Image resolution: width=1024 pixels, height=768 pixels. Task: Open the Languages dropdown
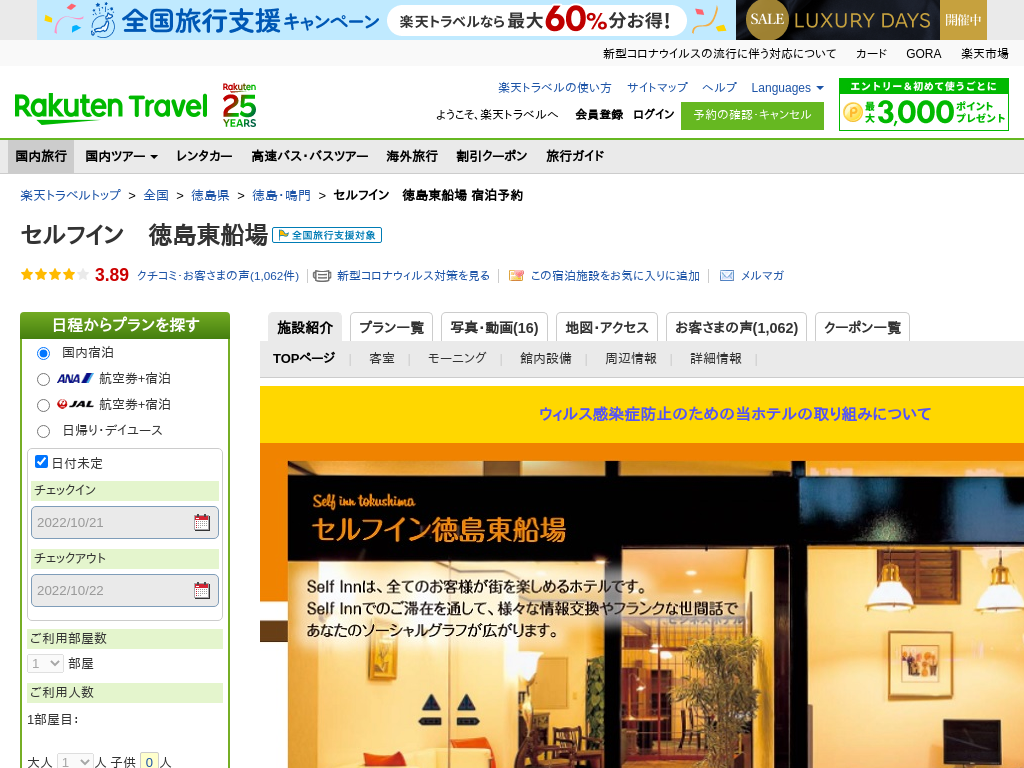(788, 88)
